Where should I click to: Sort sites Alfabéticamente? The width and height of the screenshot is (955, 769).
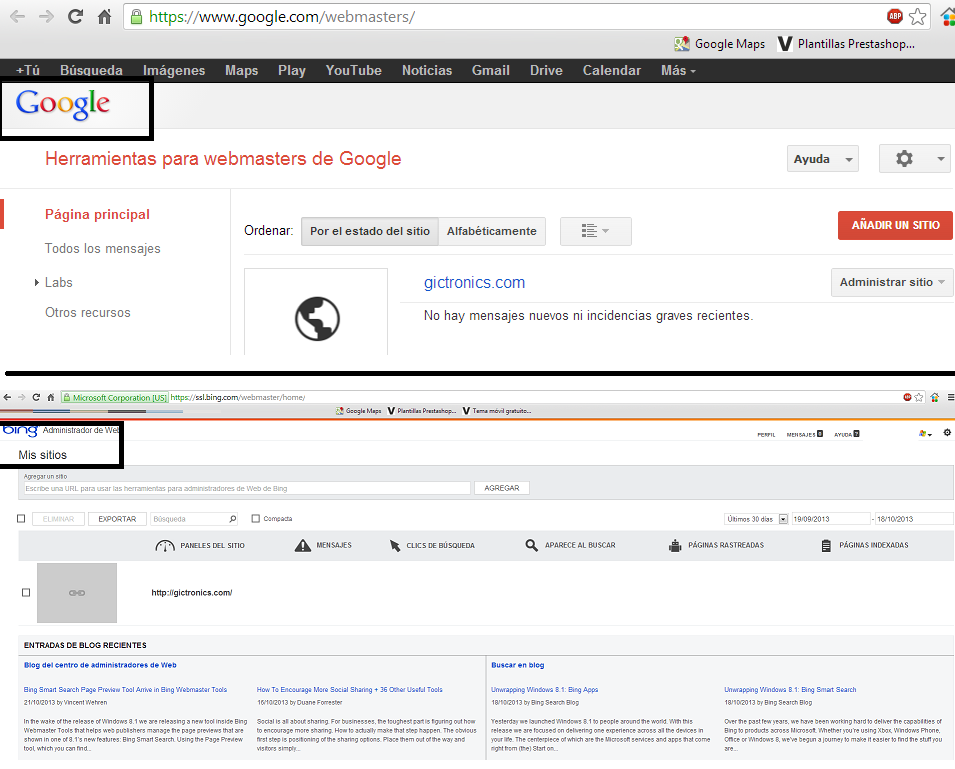pyautogui.click(x=492, y=231)
